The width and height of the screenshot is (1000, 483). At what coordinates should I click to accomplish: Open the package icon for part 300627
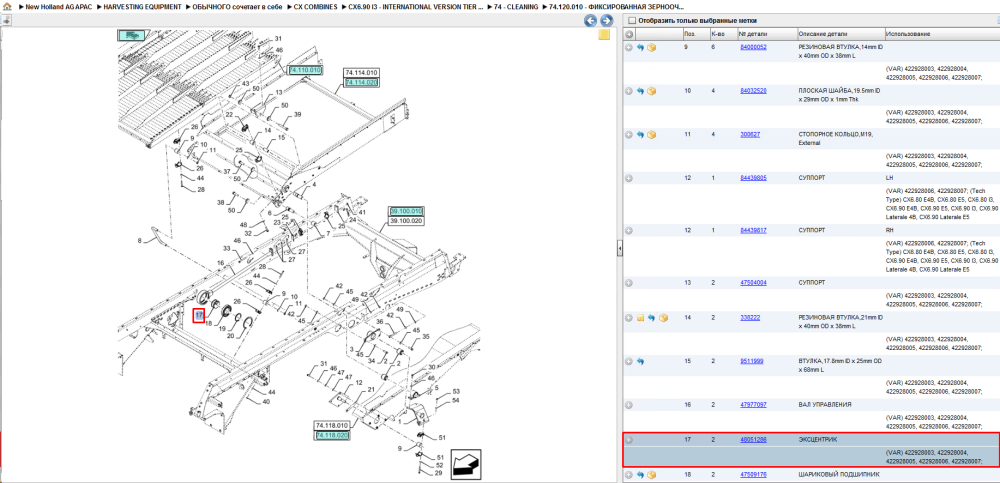pos(651,135)
